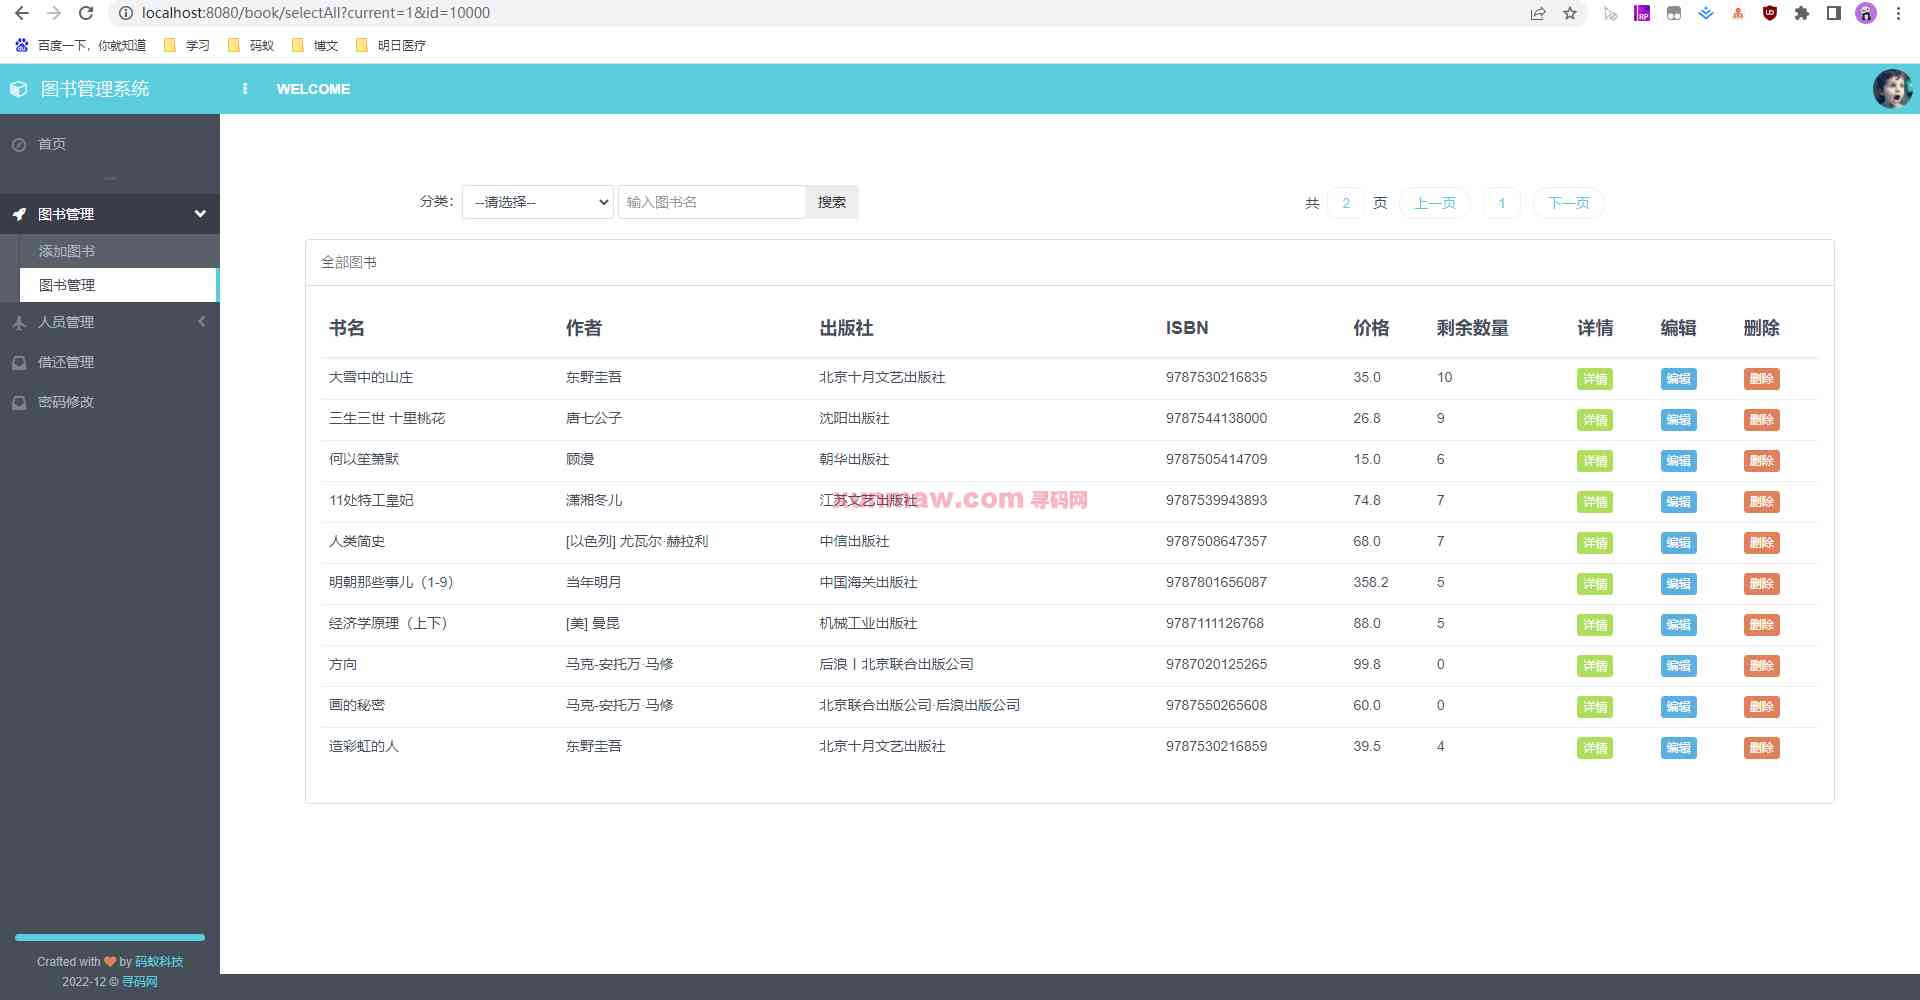Open 借还管理 from the sidebar icon
This screenshot has width=1920, height=1000.
19,362
